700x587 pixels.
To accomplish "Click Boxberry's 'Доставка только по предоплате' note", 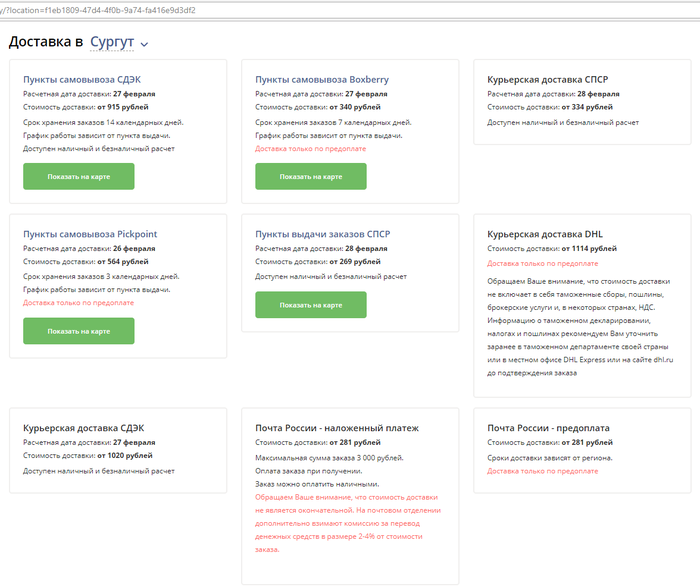I will 310,149.
